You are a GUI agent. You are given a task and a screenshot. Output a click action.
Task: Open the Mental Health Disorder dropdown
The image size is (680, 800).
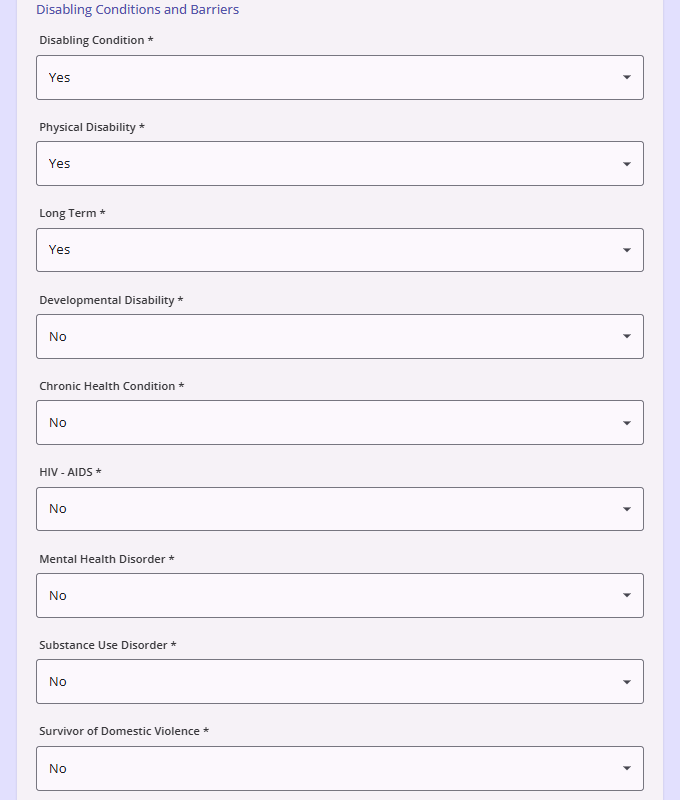point(340,595)
